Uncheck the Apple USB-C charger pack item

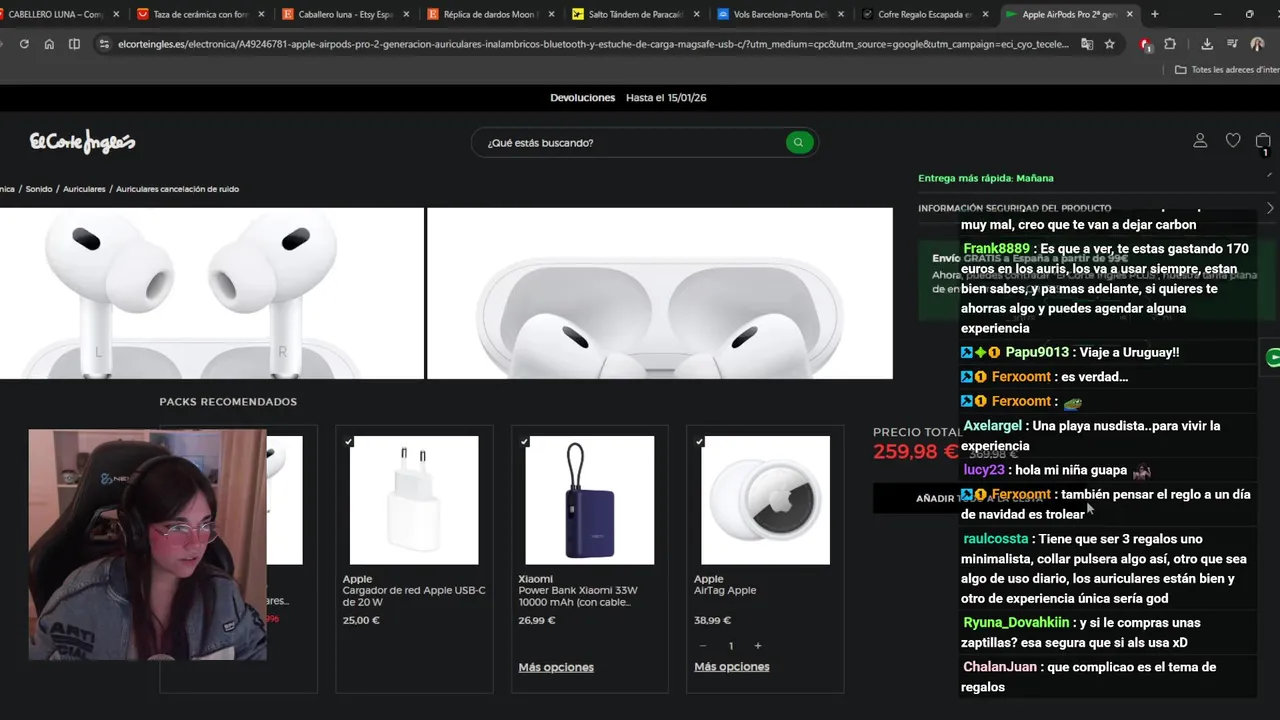tap(348, 441)
